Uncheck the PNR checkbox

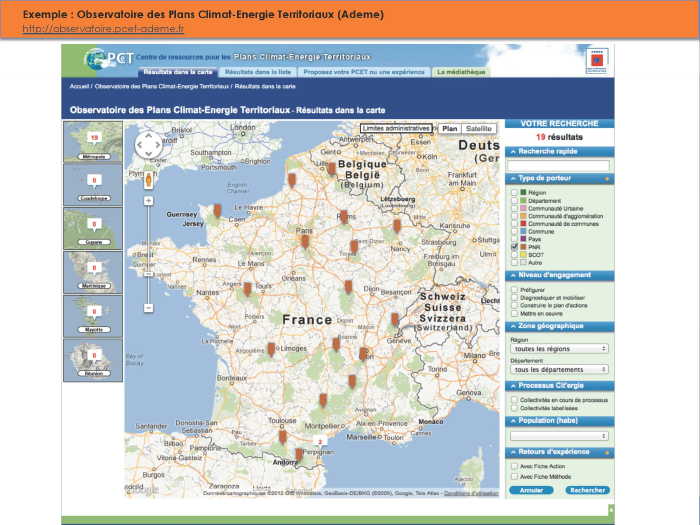[514, 247]
